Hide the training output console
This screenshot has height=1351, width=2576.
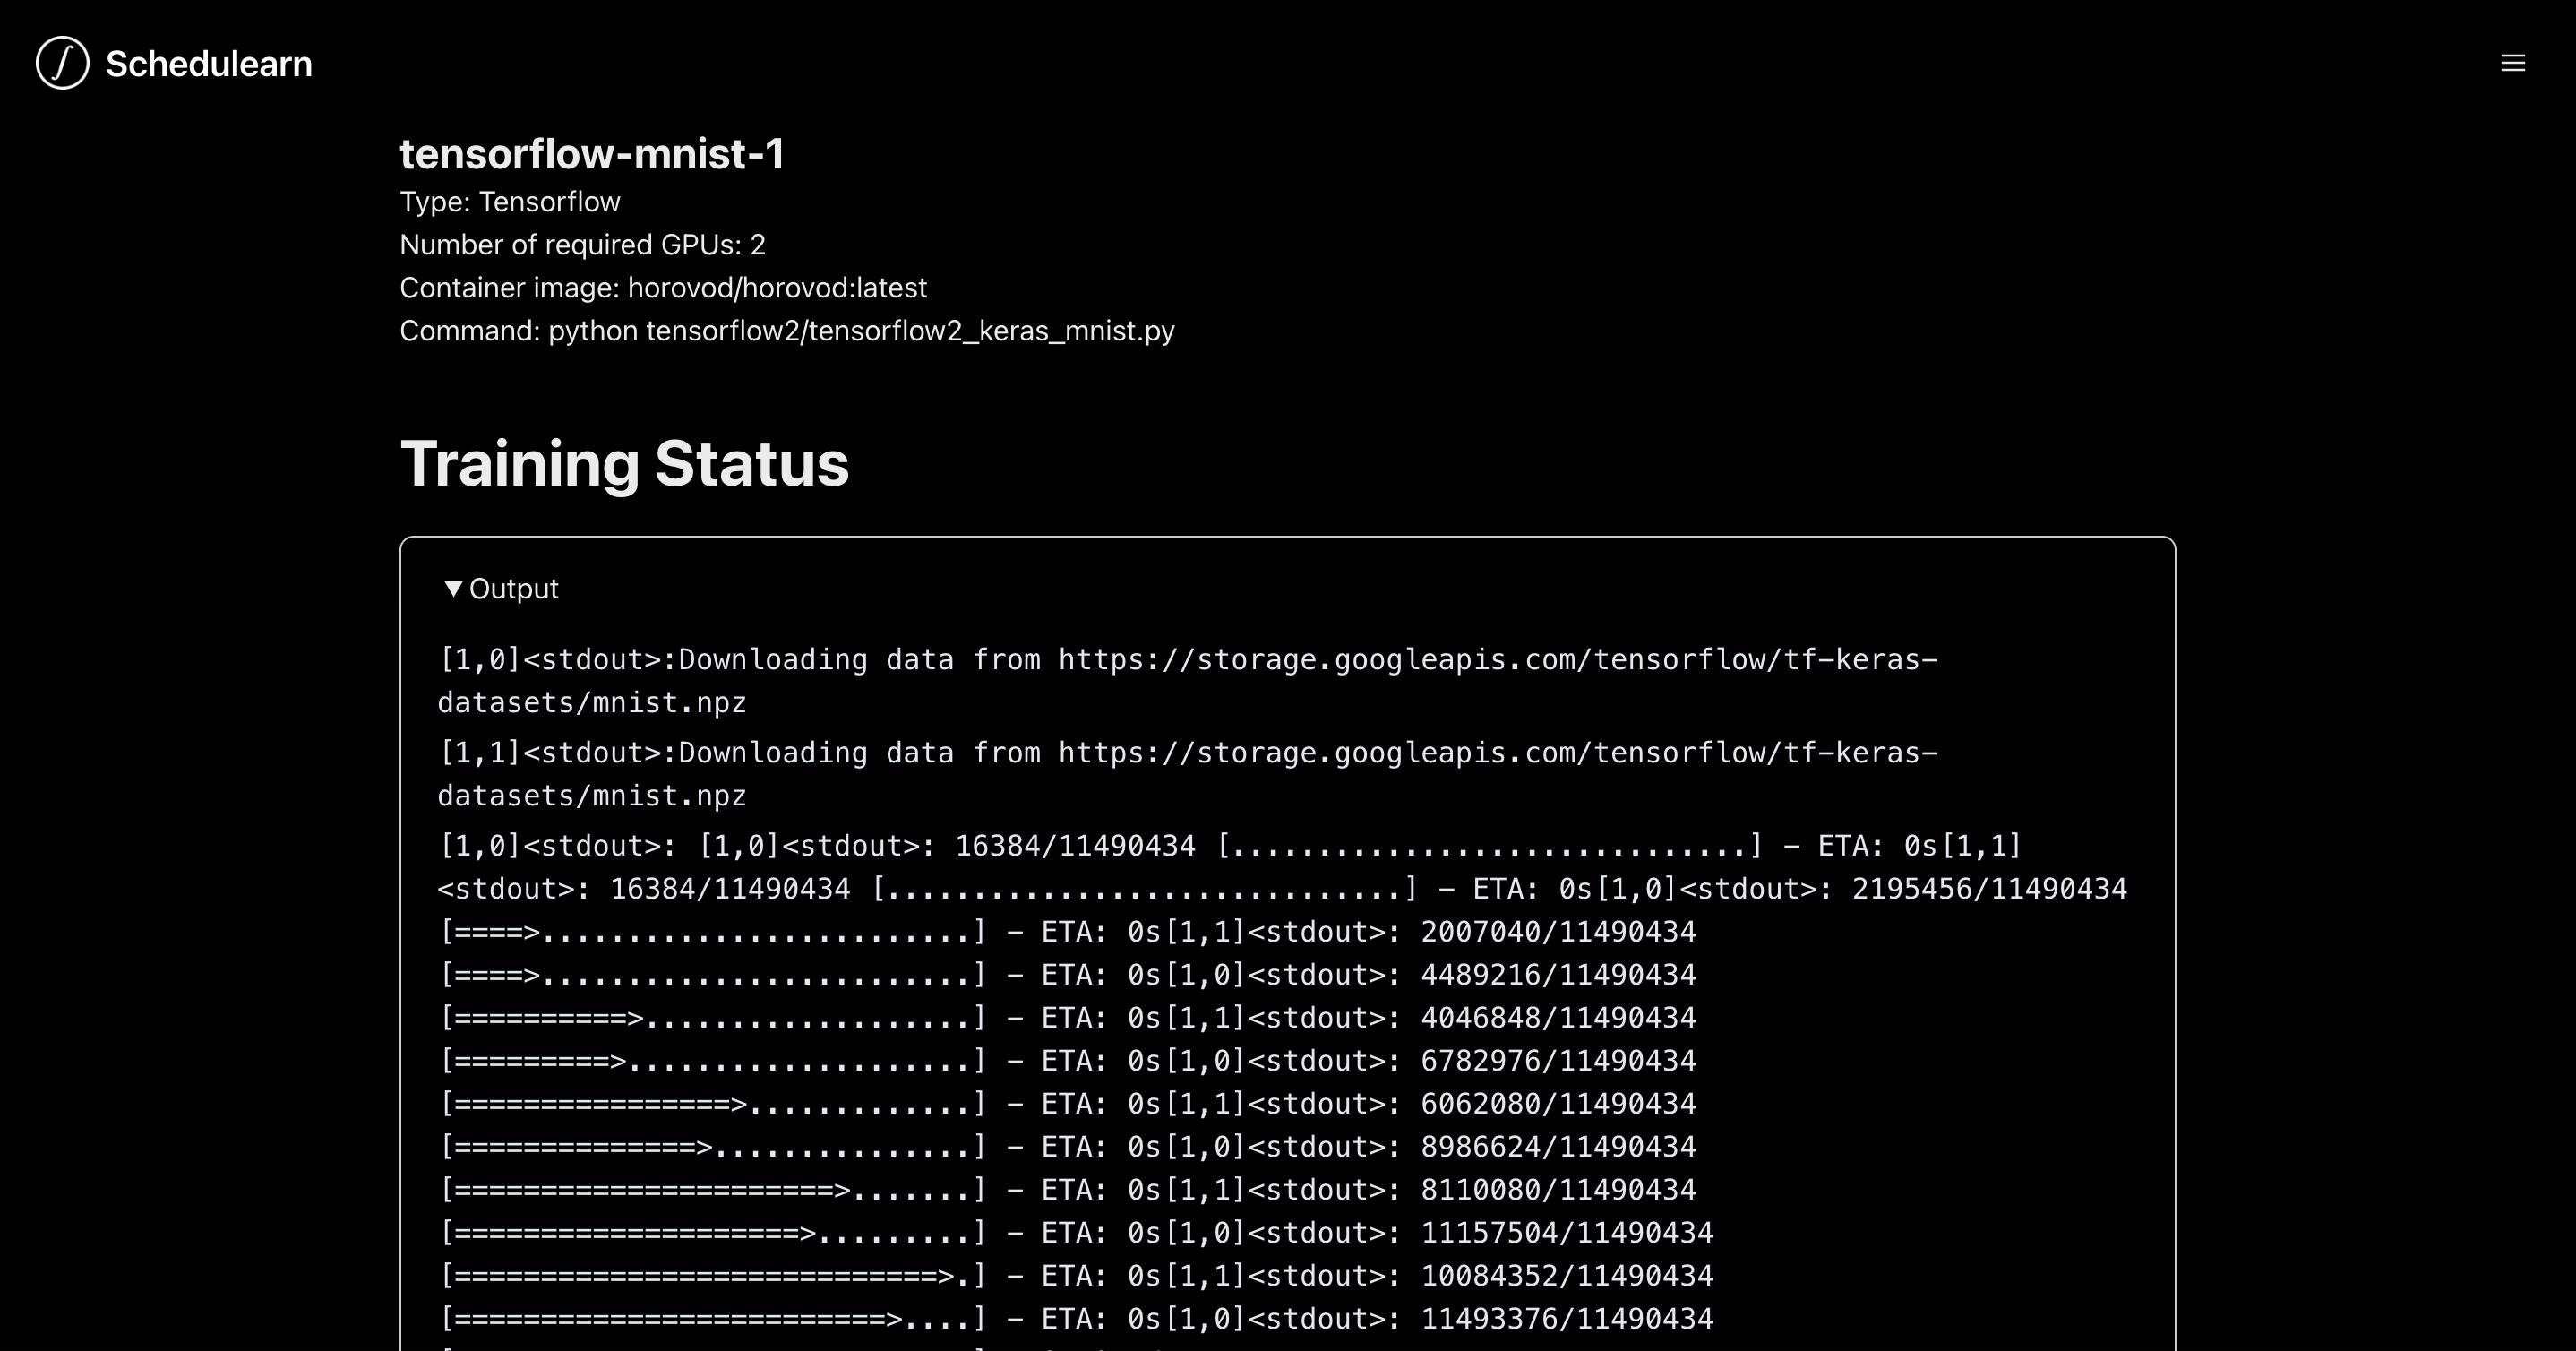click(x=500, y=588)
